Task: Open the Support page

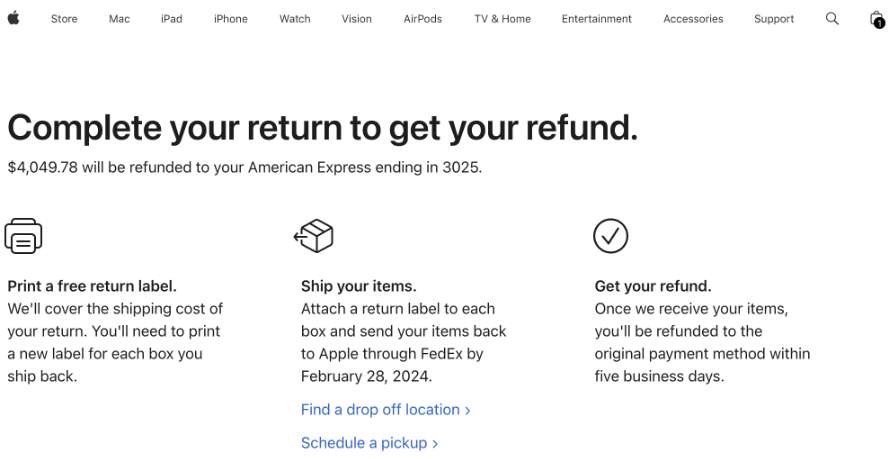Action: click(774, 19)
